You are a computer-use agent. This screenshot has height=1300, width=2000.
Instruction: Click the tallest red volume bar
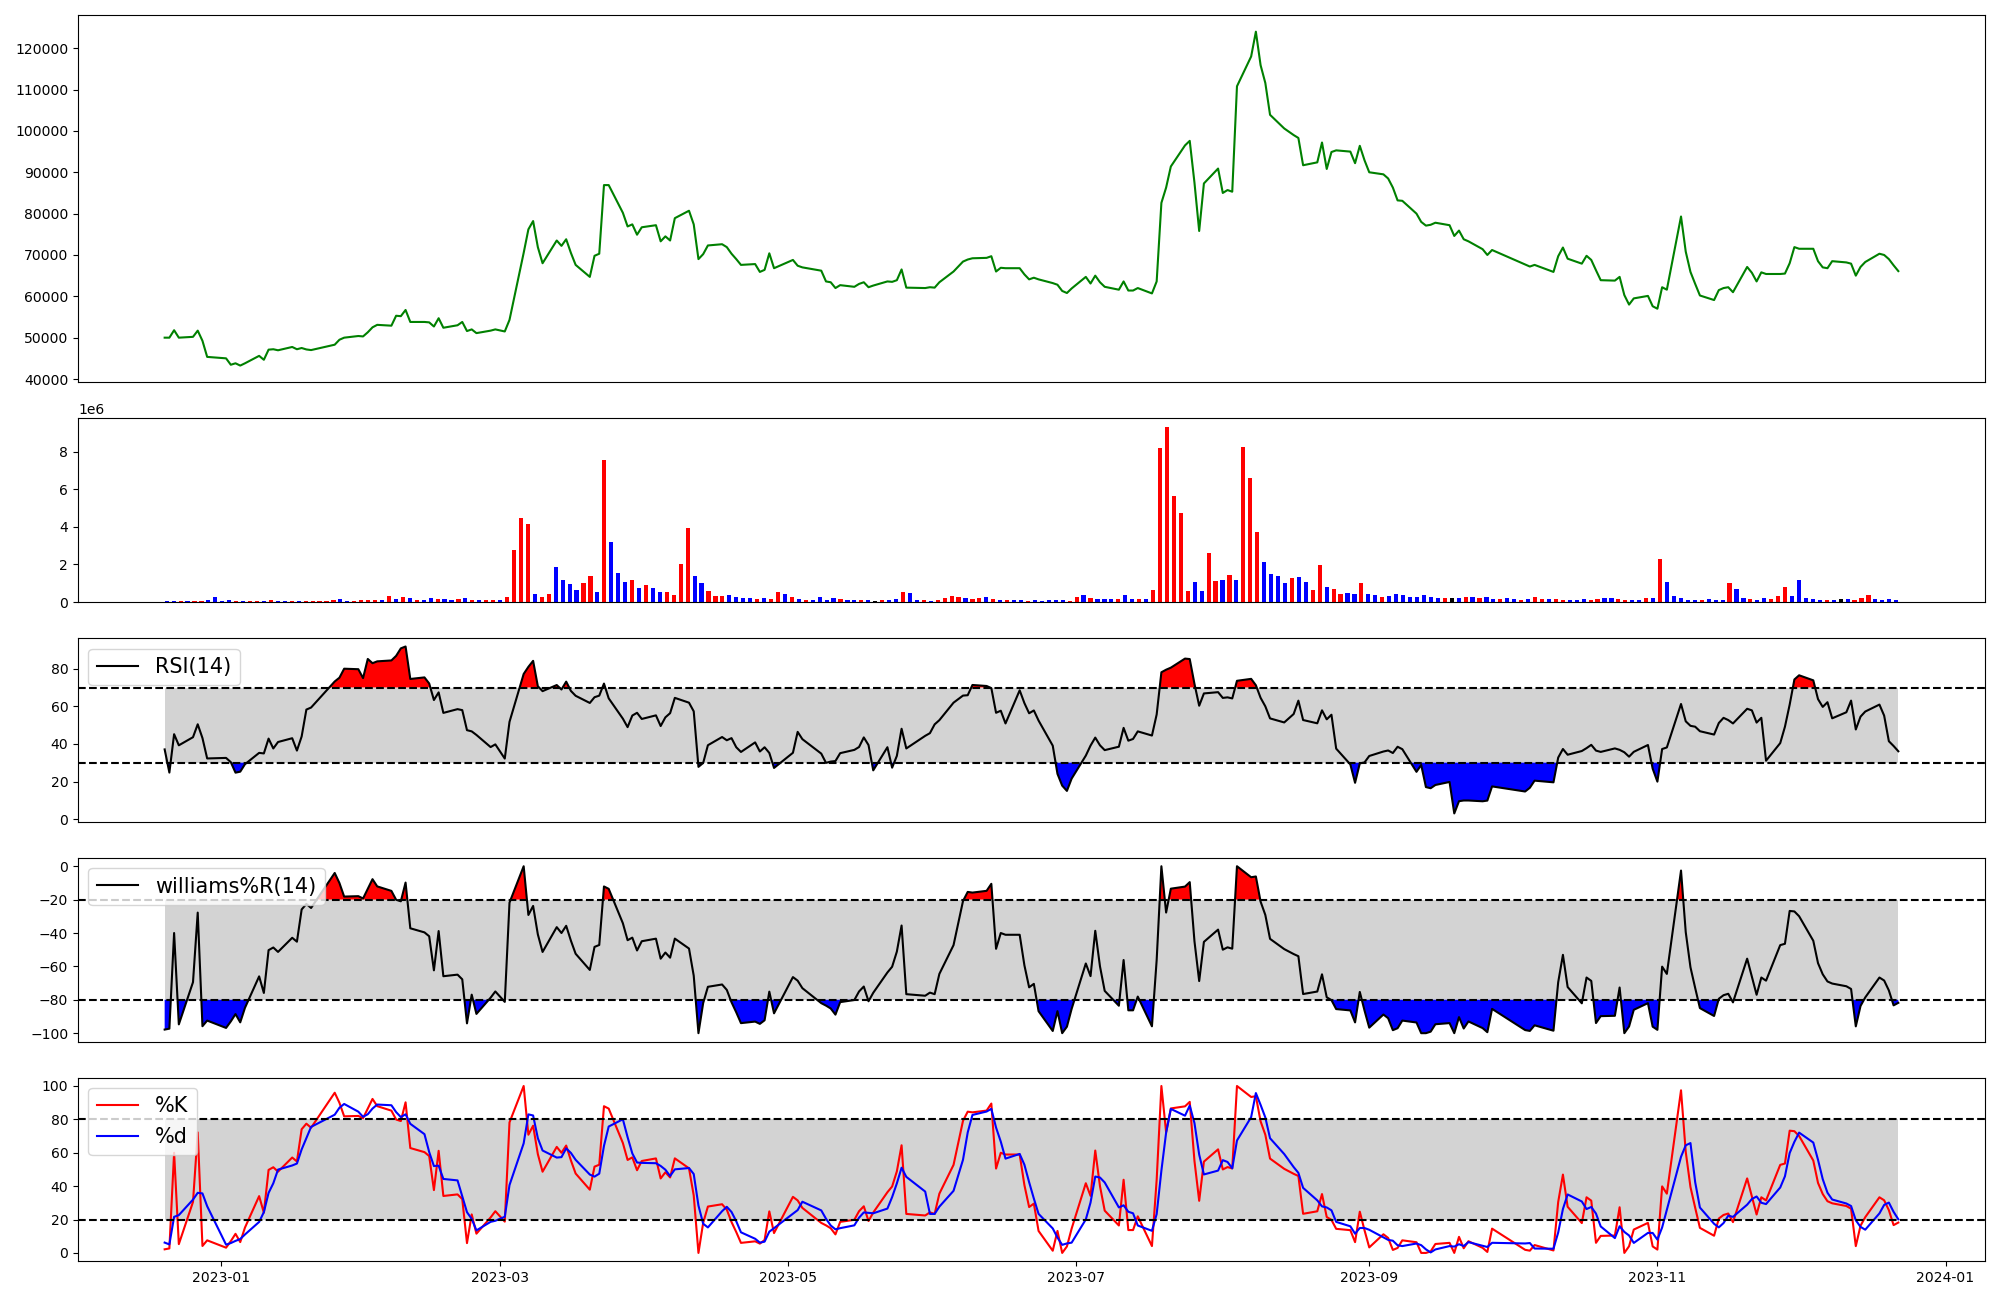tap(1167, 515)
